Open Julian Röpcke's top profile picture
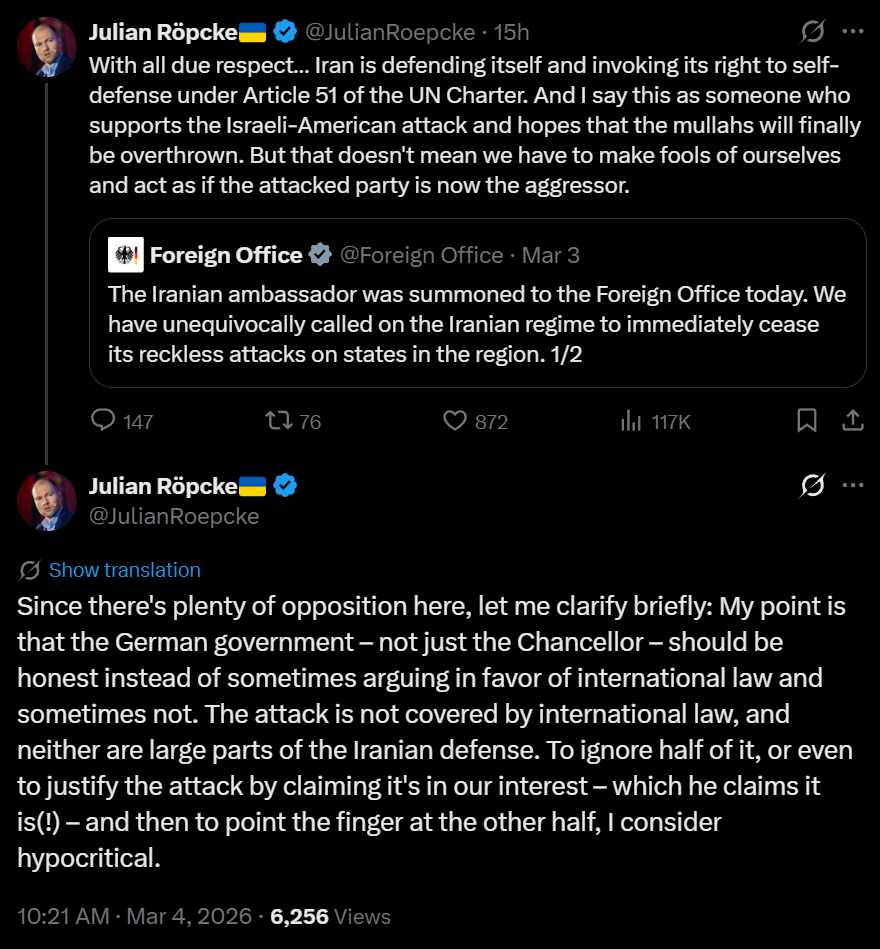Image resolution: width=880 pixels, height=949 pixels. [x=47, y=47]
